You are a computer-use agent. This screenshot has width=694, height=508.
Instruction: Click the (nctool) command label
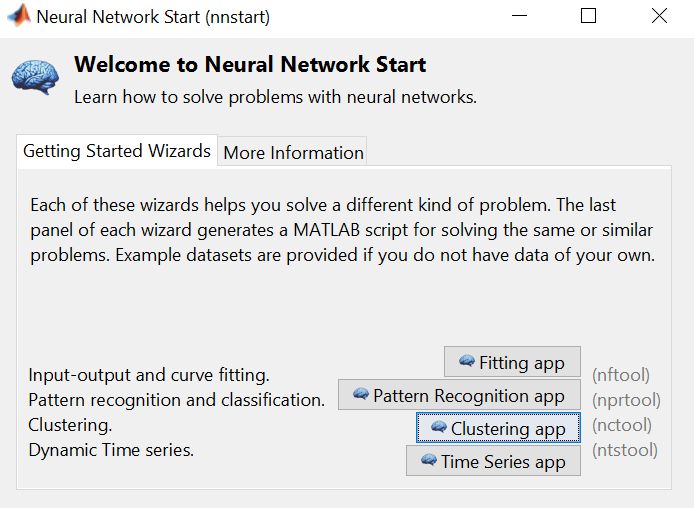click(622, 425)
